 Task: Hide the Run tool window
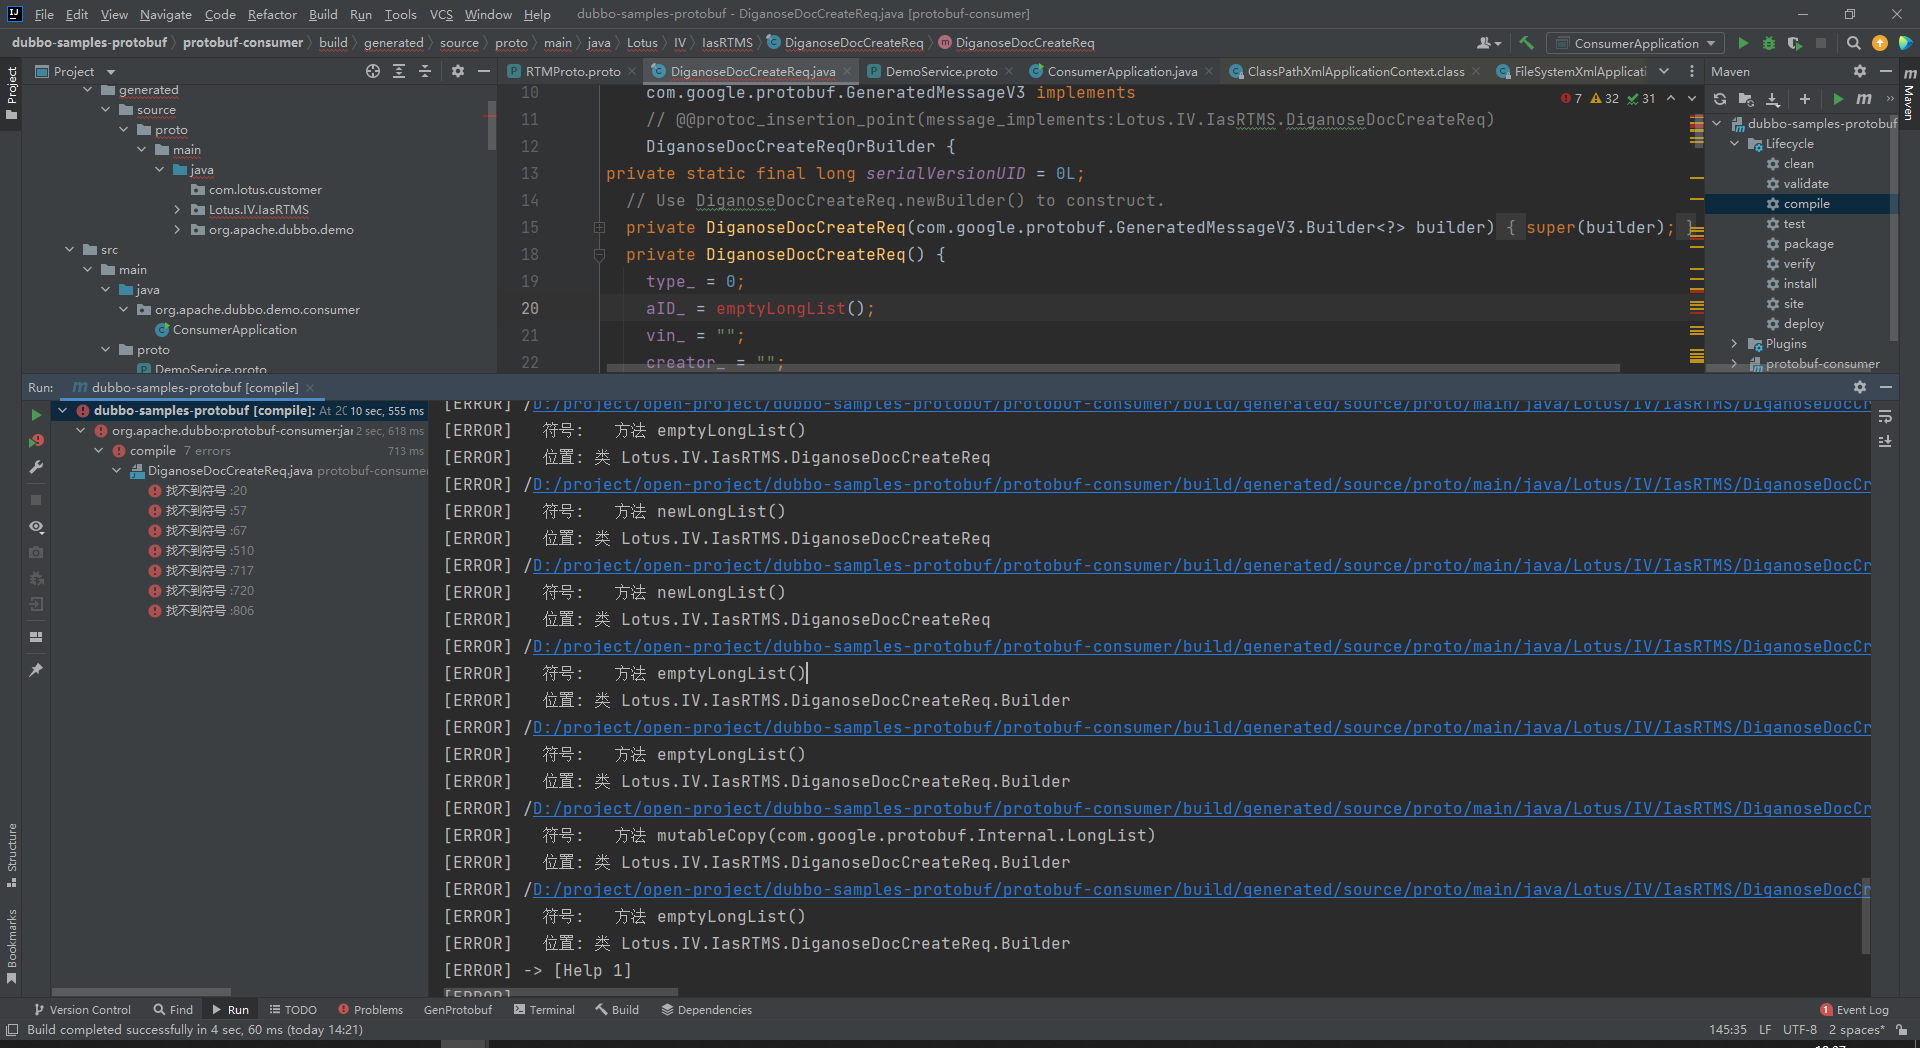point(1886,387)
